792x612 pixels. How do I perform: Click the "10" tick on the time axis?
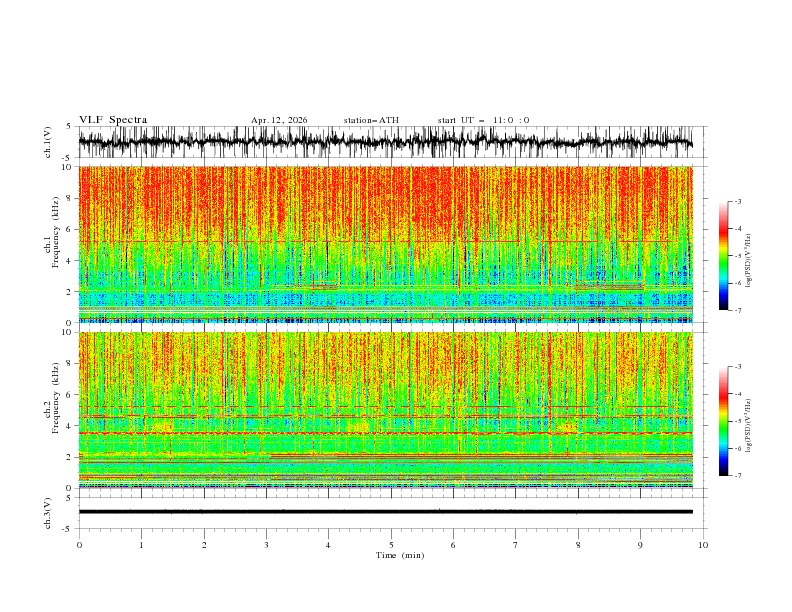[703, 545]
